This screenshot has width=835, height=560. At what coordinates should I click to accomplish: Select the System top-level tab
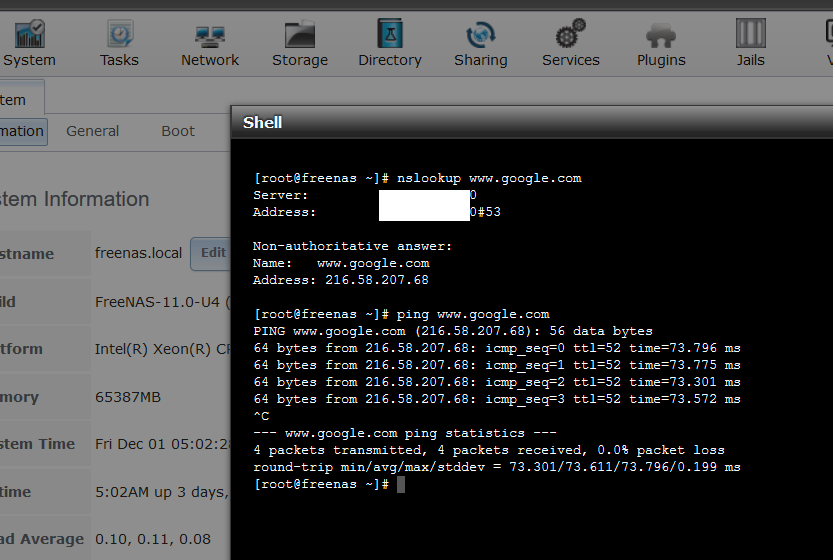(20, 98)
